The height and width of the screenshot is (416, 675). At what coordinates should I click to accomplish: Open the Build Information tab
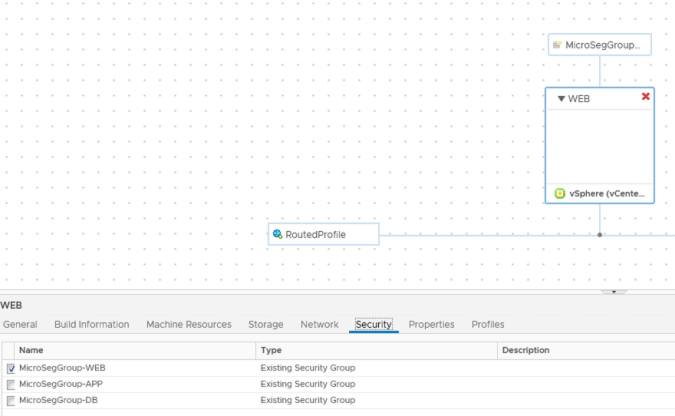point(92,324)
